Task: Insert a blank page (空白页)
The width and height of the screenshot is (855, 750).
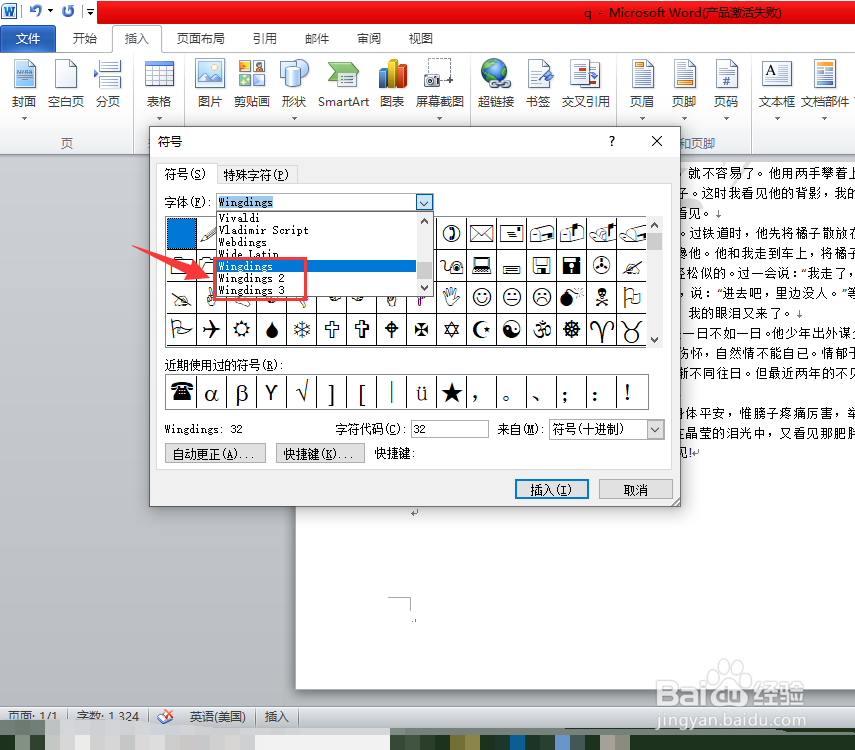Action: [66, 85]
